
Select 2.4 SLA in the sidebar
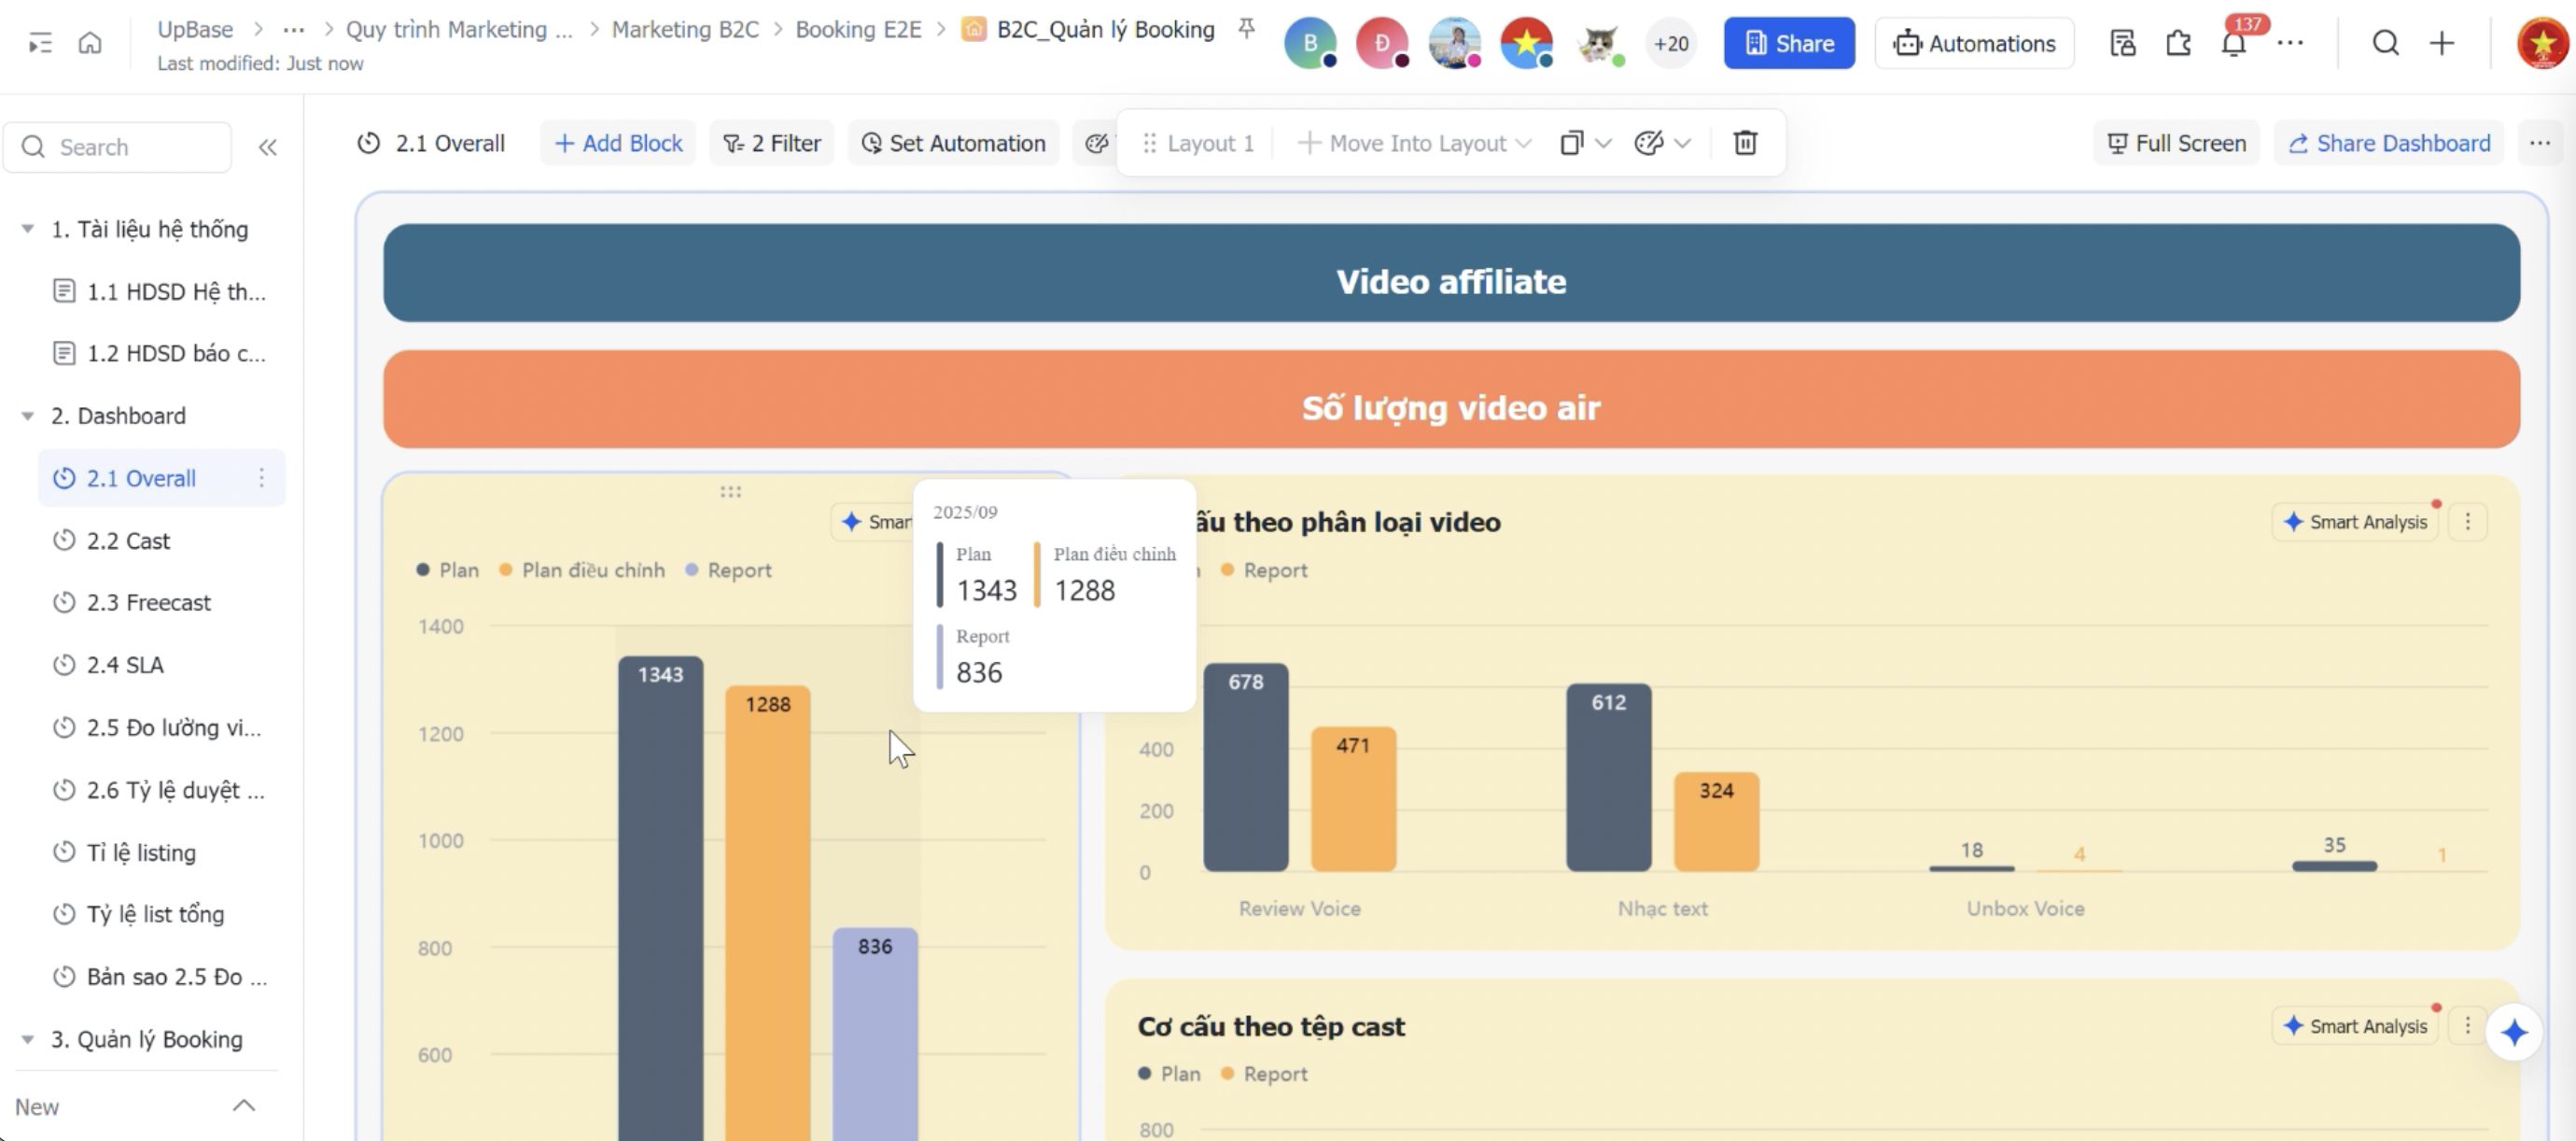pyautogui.click(x=125, y=665)
